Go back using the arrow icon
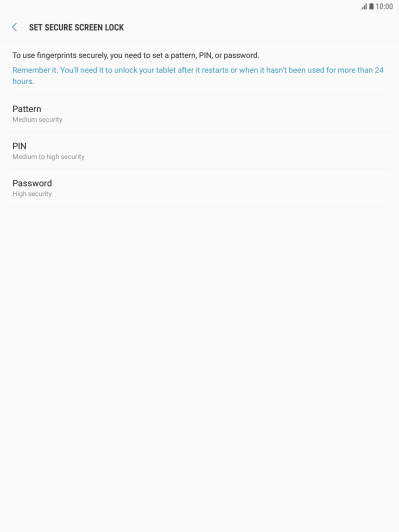Viewport: 399px width, 532px height. coord(14,27)
